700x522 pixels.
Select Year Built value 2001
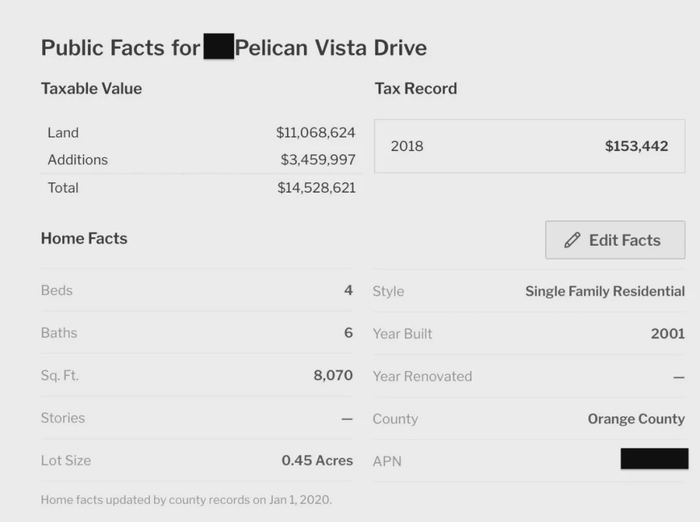tap(667, 334)
